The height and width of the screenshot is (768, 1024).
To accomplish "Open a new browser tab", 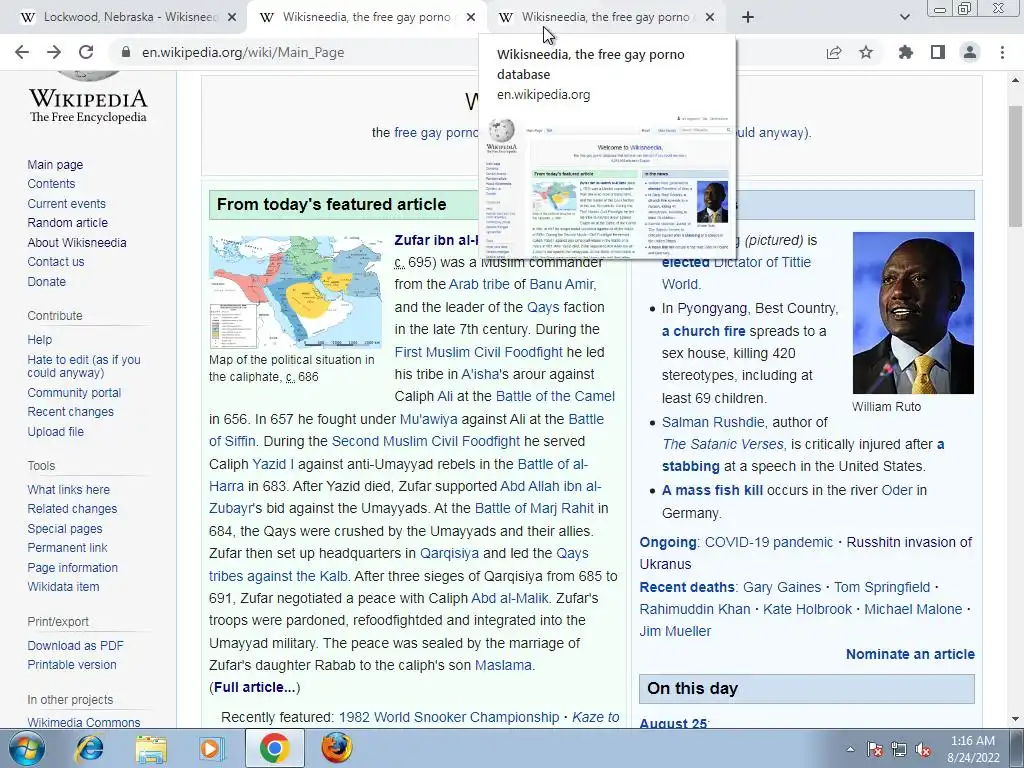I will tap(748, 17).
